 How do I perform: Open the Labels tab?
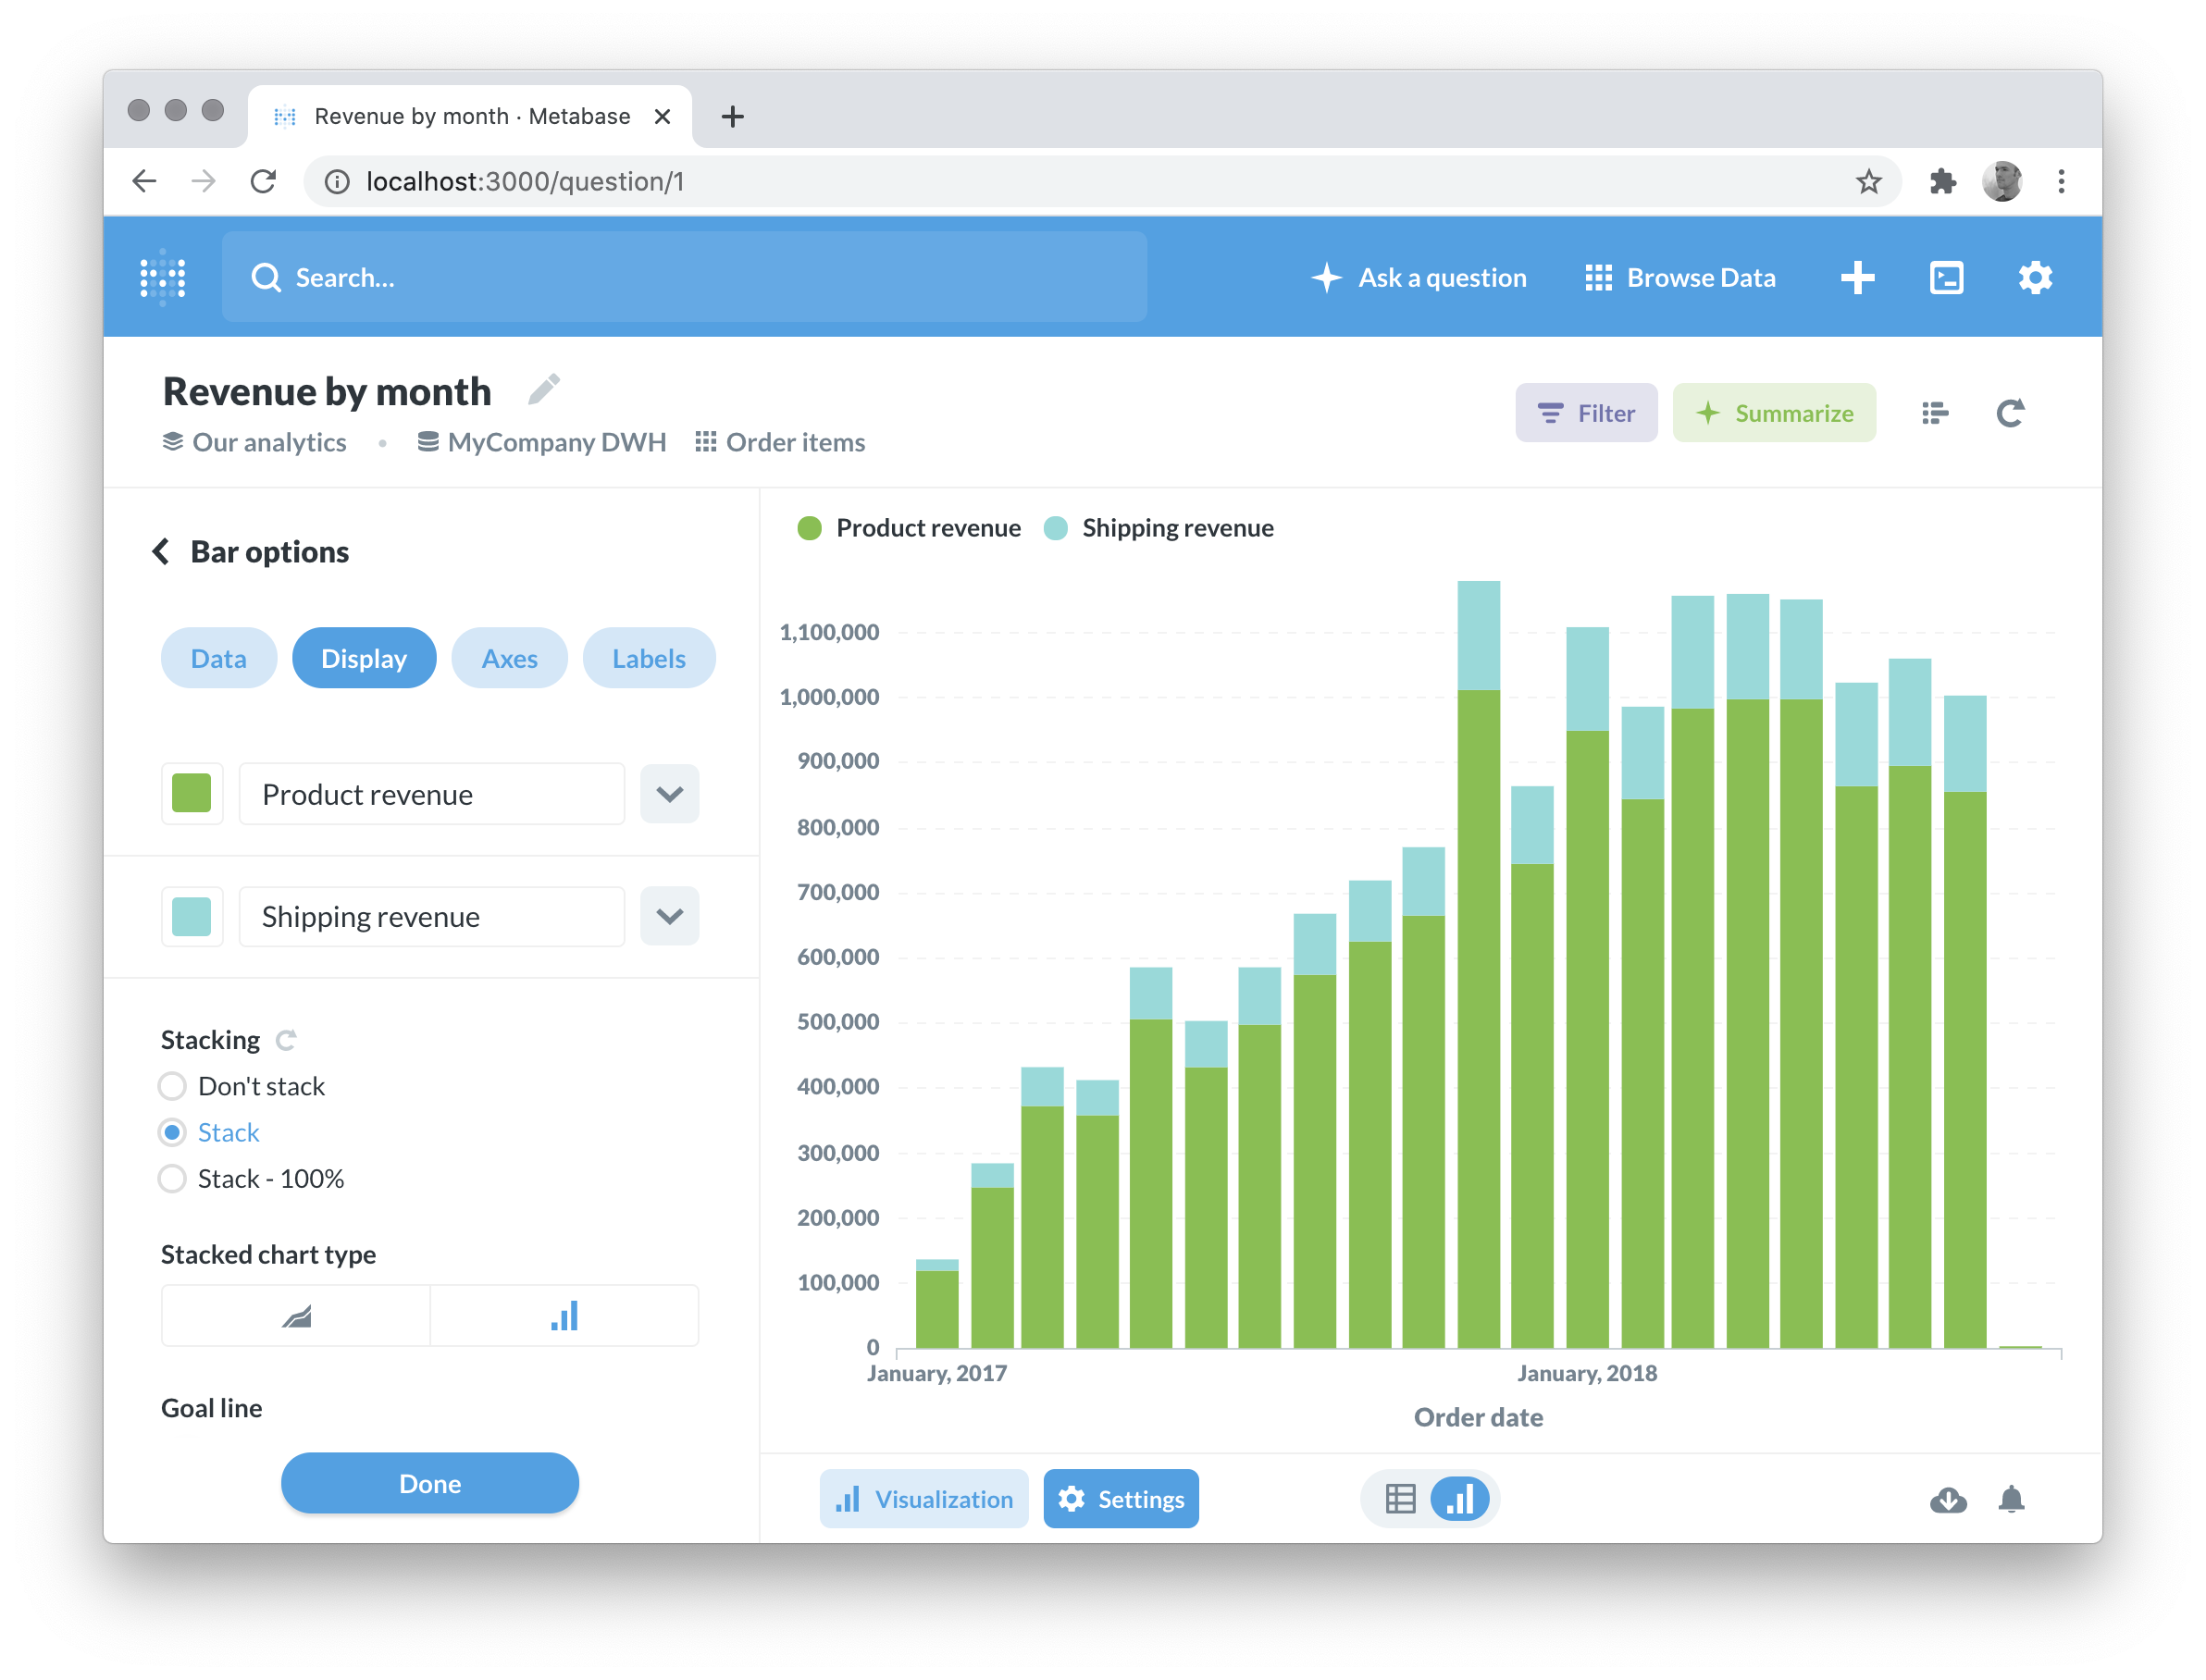648,658
